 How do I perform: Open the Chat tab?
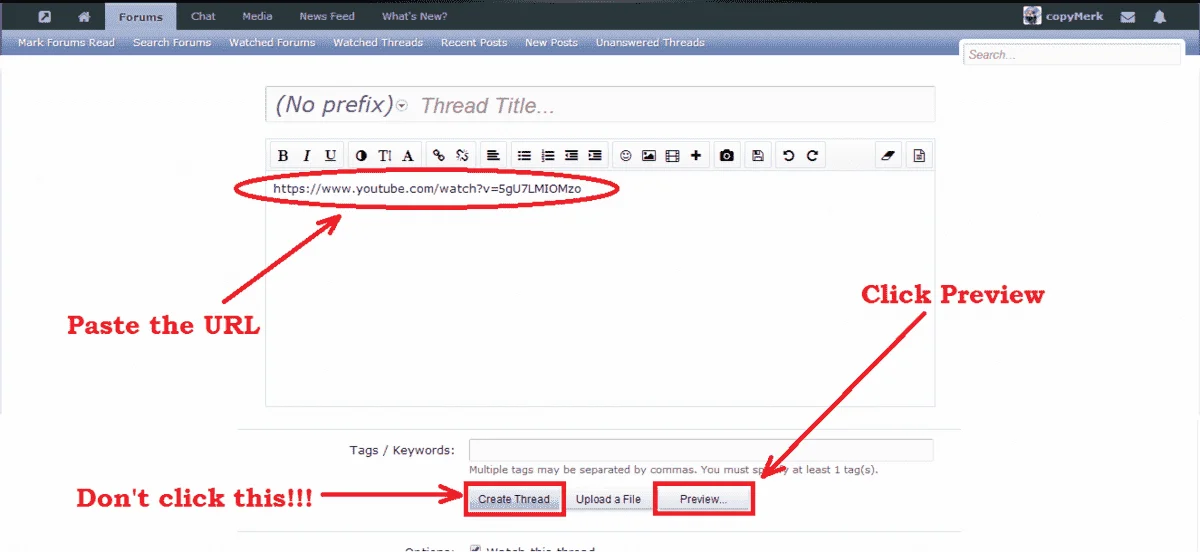[203, 16]
